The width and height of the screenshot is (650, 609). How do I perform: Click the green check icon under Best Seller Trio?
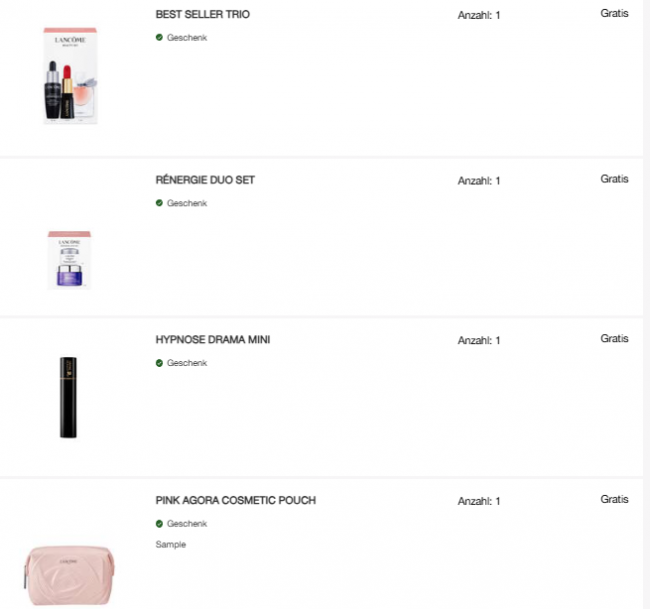(159, 37)
